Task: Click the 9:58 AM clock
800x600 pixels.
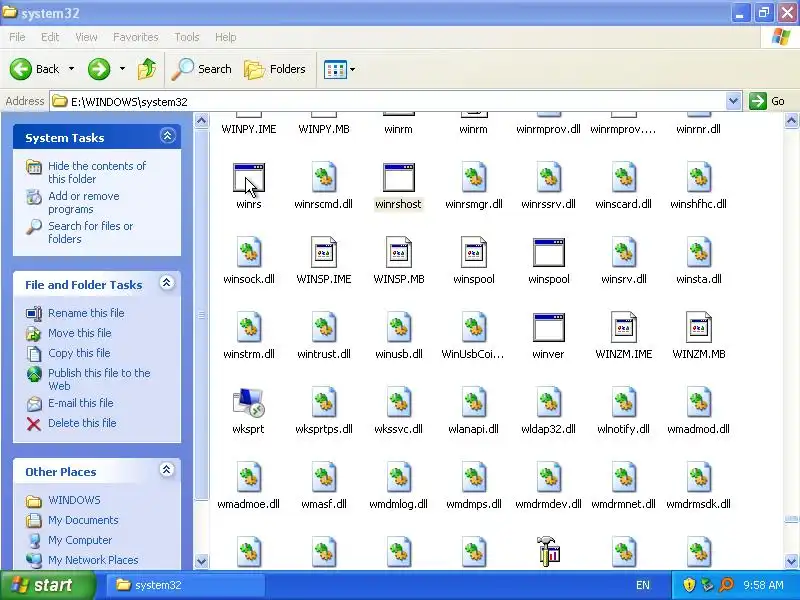Action: click(763, 585)
